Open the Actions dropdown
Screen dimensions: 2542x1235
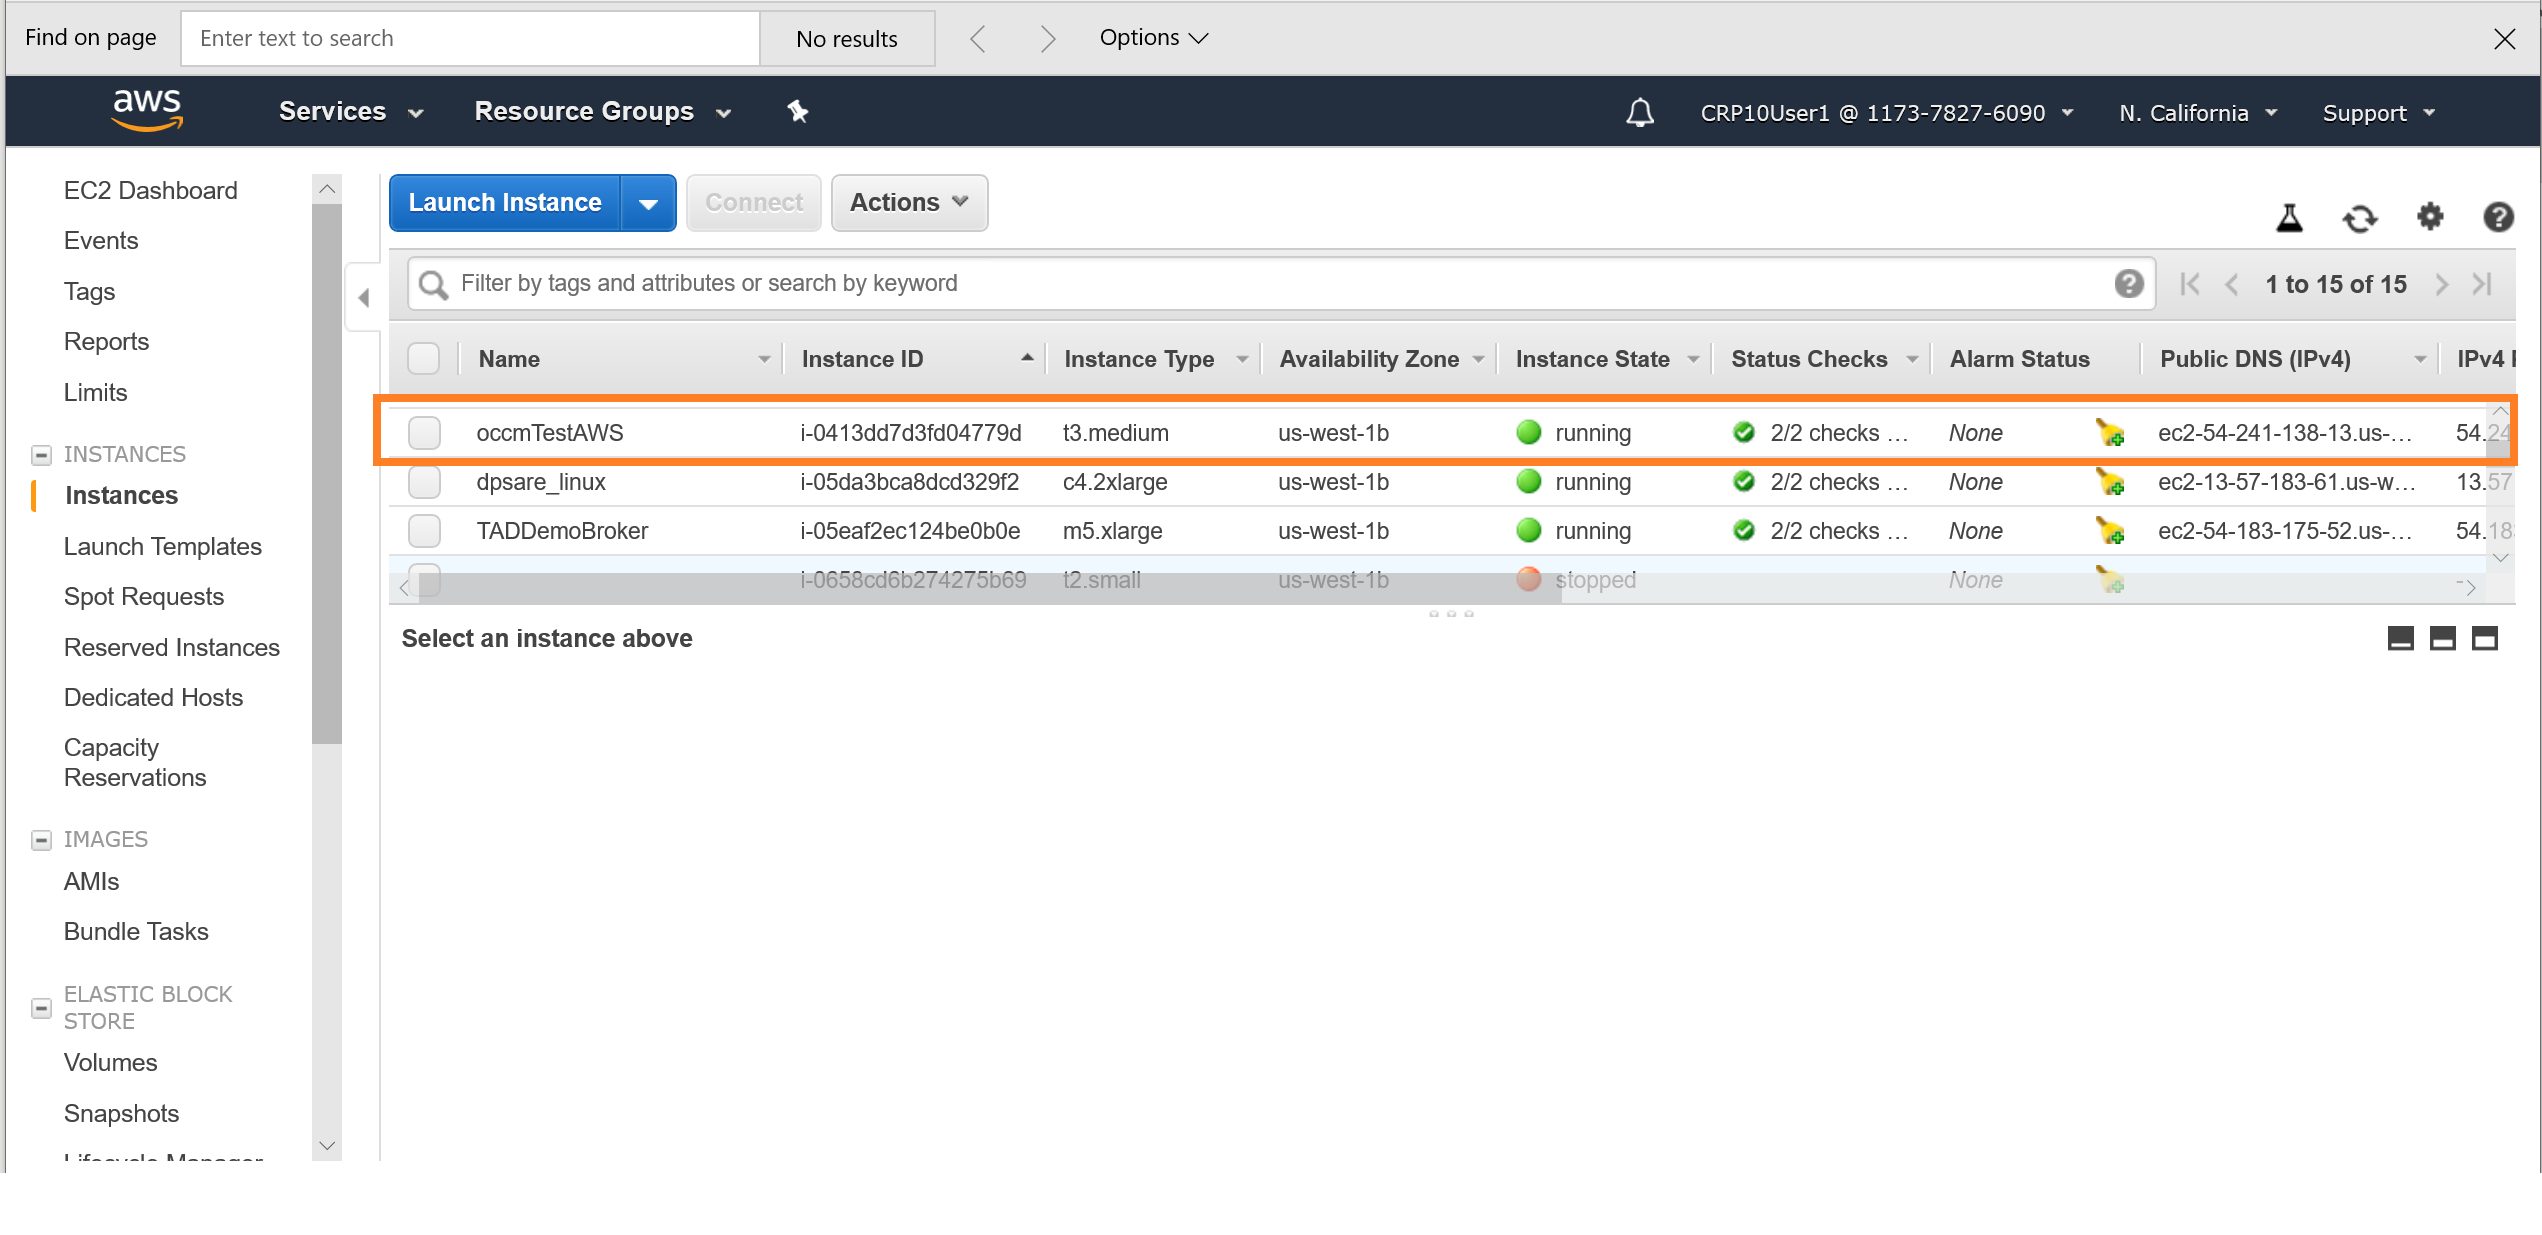tap(907, 202)
